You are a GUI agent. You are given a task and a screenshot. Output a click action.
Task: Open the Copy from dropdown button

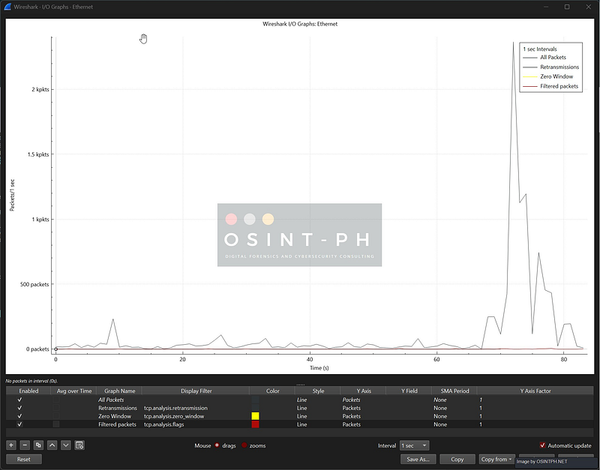pyautogui.click(x=497, y=459)
